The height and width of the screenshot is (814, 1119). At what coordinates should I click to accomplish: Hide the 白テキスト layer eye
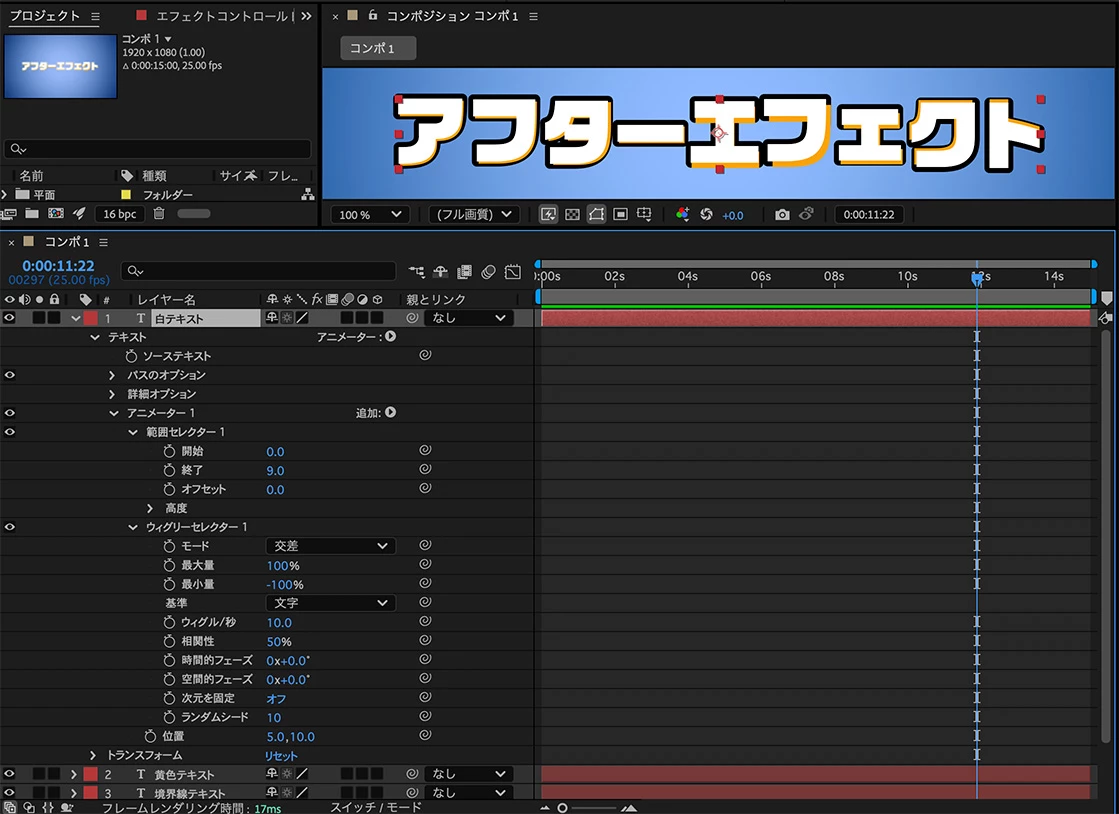click(9, 317)
